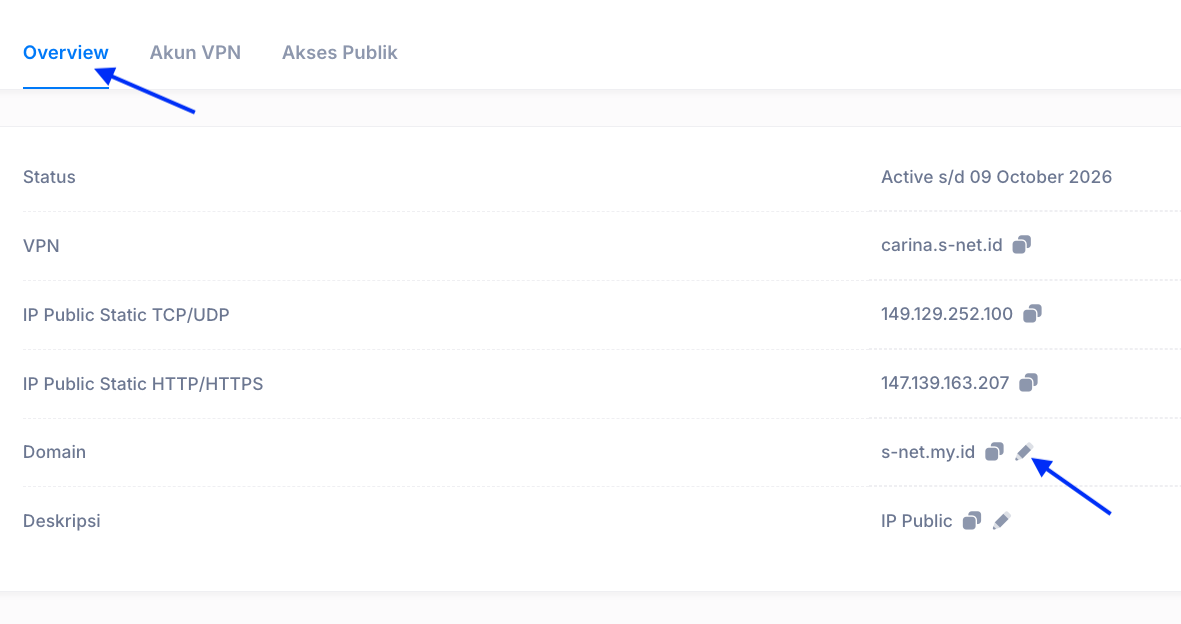Copy the VPN hostname carina.s-net.id
This screenshot has width=1181, height=624.
1021,245
